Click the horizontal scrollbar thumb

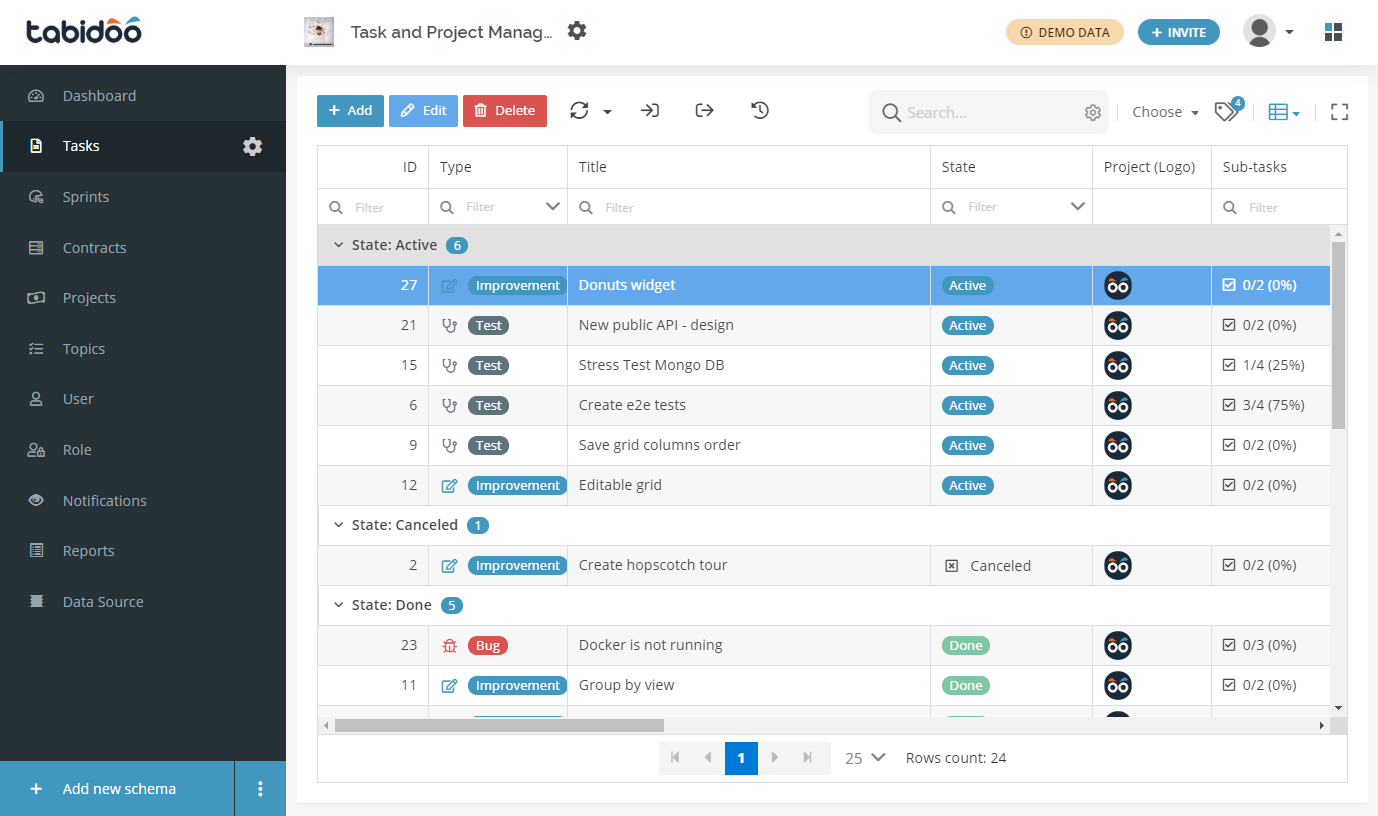(499, 725)
